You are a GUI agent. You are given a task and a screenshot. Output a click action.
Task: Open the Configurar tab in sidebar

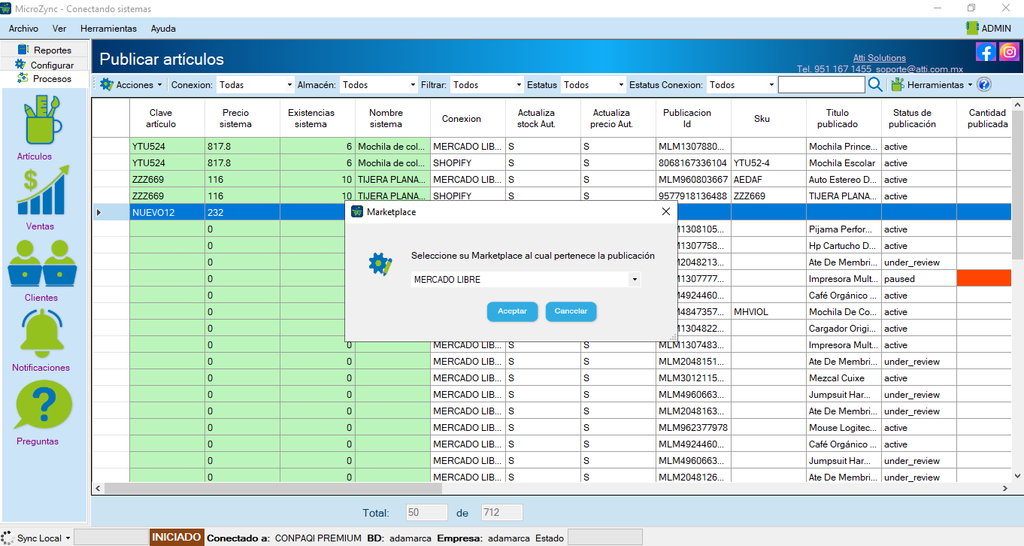[46, 65]
